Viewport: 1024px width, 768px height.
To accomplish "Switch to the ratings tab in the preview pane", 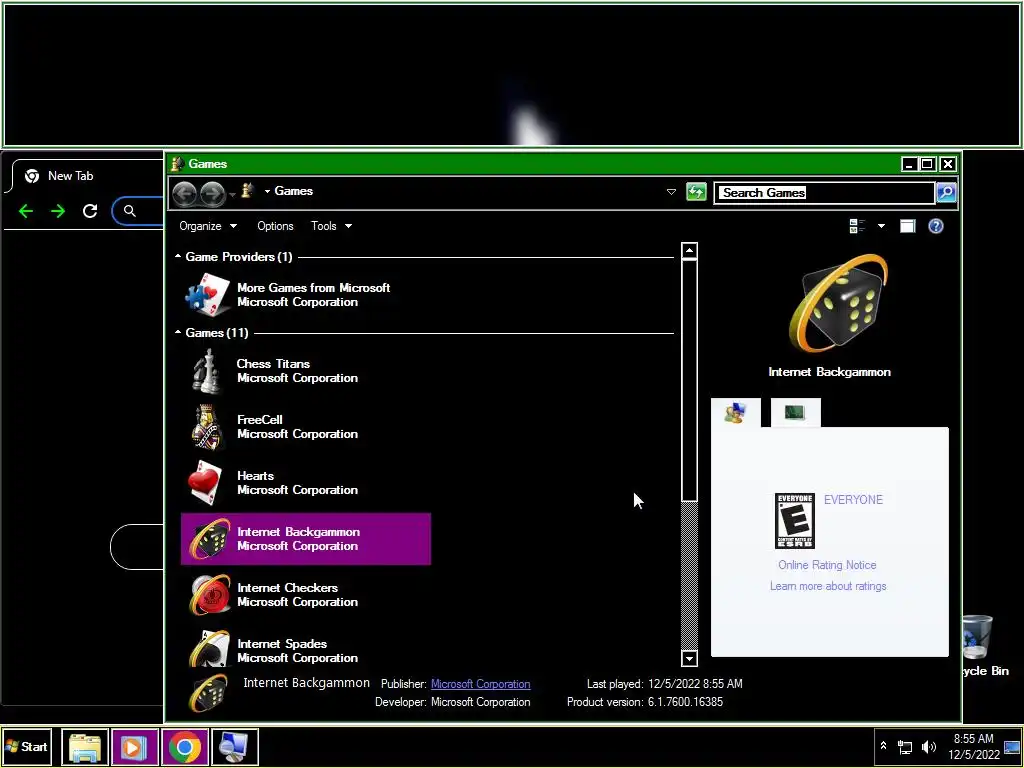I will point(735,412).
